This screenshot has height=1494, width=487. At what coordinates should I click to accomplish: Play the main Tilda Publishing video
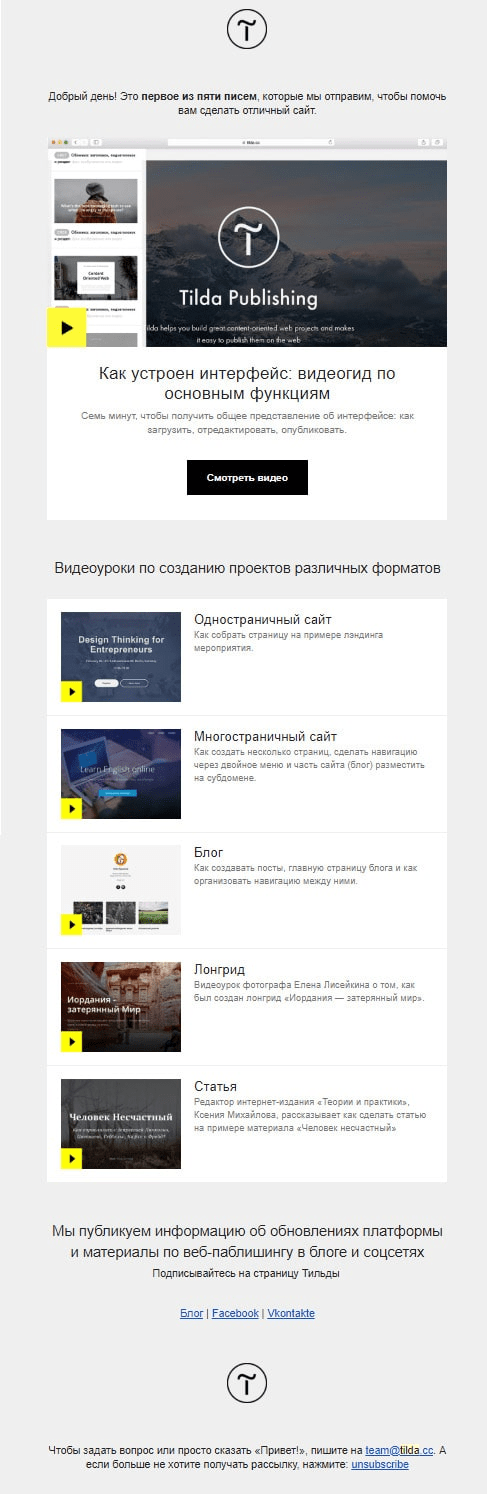(67, 327)
